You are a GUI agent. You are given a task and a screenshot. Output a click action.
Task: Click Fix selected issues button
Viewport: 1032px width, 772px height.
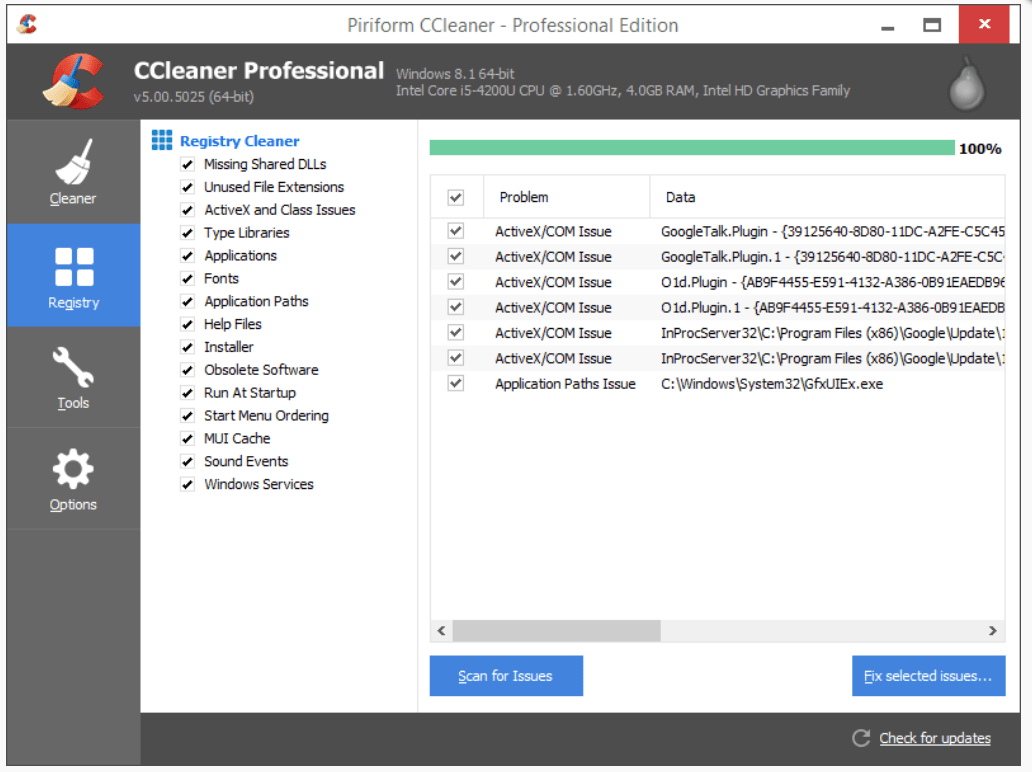[x=929, y=676]
